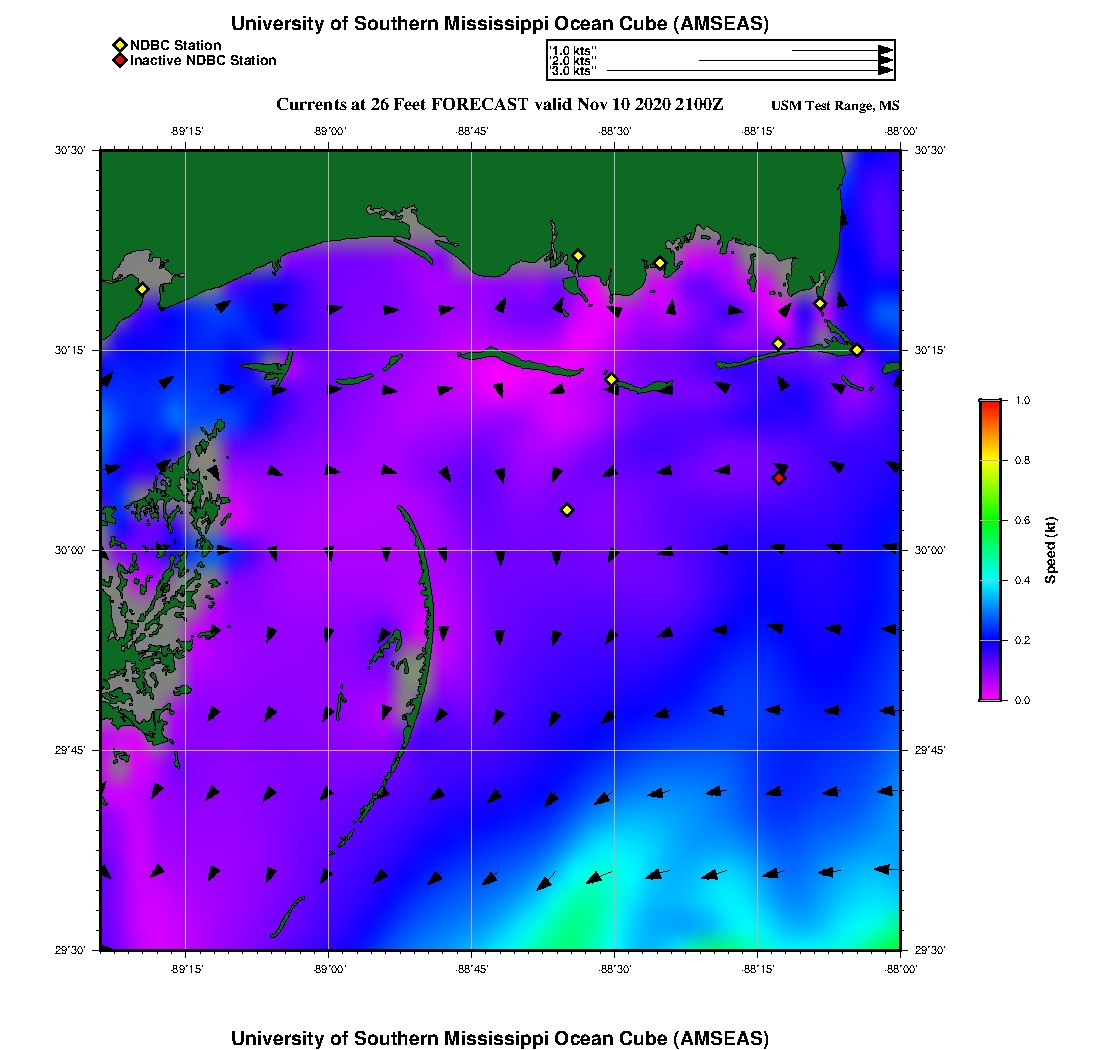The height and width of the screenshot is (1050, 1100).
Task: Select yellow station marker just below 30°15' gridline
Action: click(x=611, y=379)
